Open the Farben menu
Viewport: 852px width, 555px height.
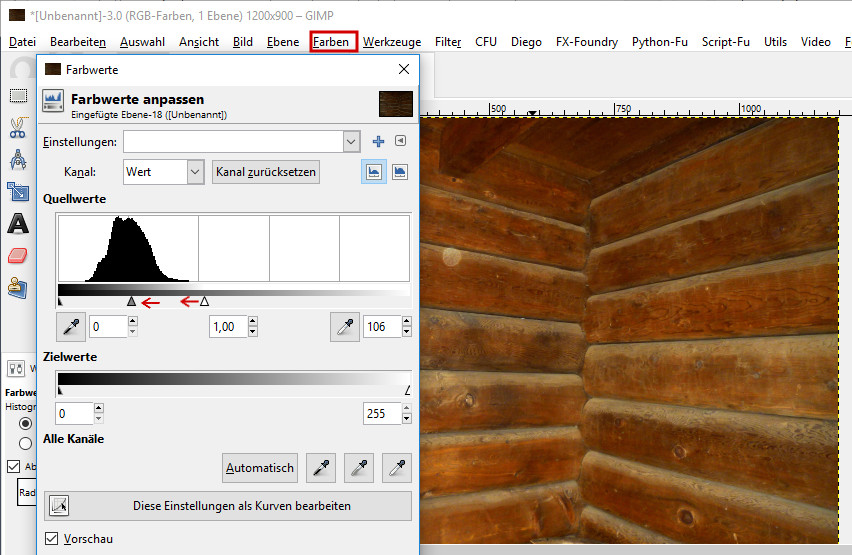click(x=331, y=42)
